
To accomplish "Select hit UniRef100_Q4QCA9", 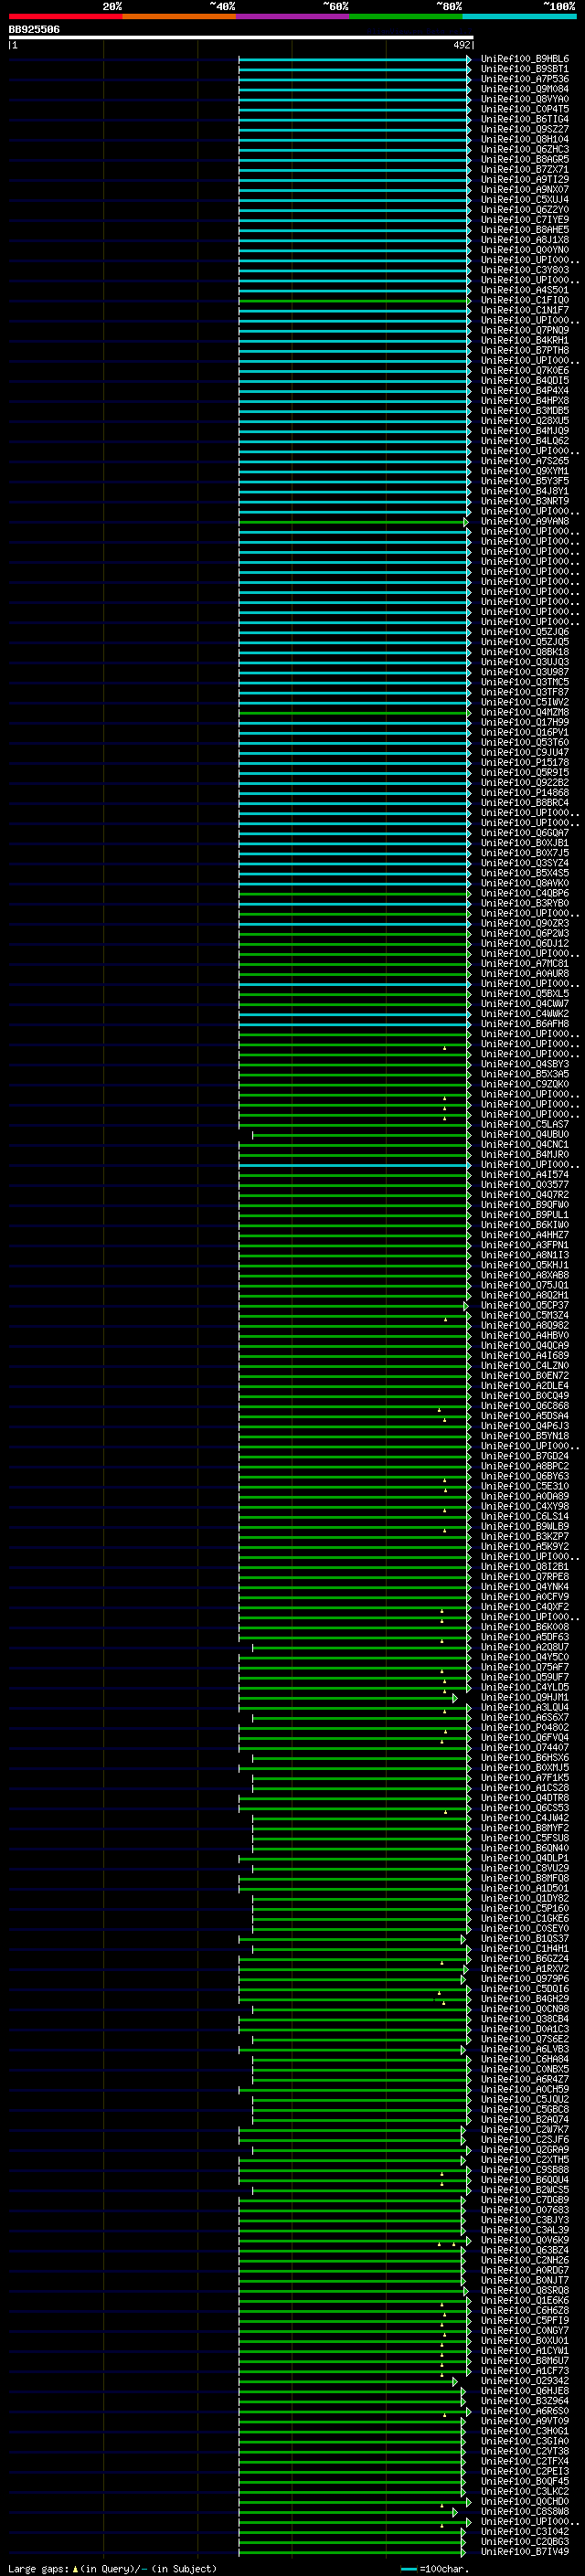I will coord(524,1345).
